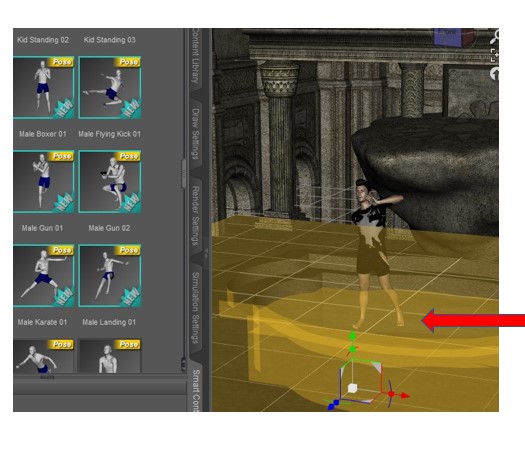Click the pose panel vertical scrollbar
Image resolution: width=525 pixels, height=456 pixels.
183,174
